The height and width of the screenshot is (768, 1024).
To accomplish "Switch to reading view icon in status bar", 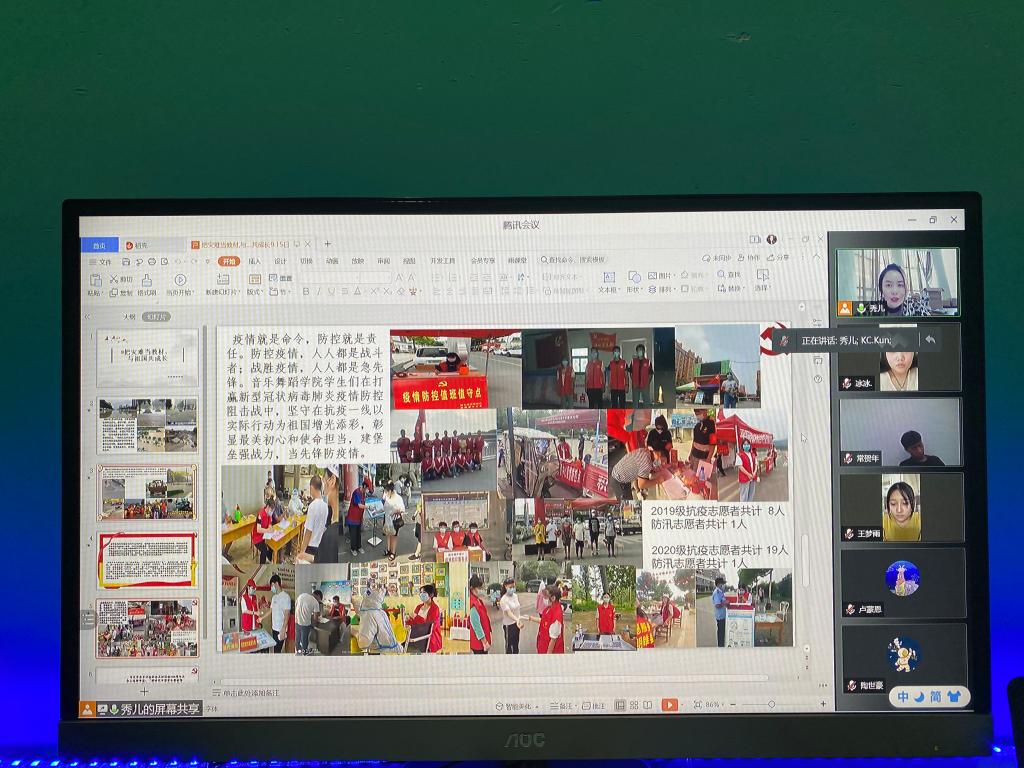I will [648, 705].
